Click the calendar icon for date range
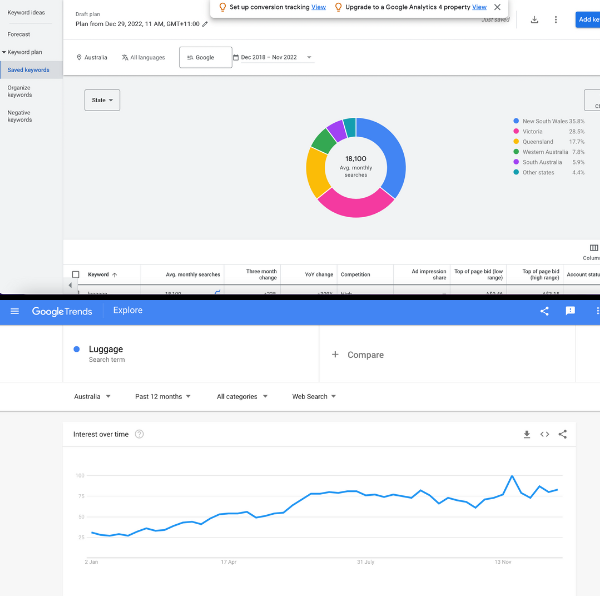The height and width of the screenshot is (600, 600). (236, 57)
